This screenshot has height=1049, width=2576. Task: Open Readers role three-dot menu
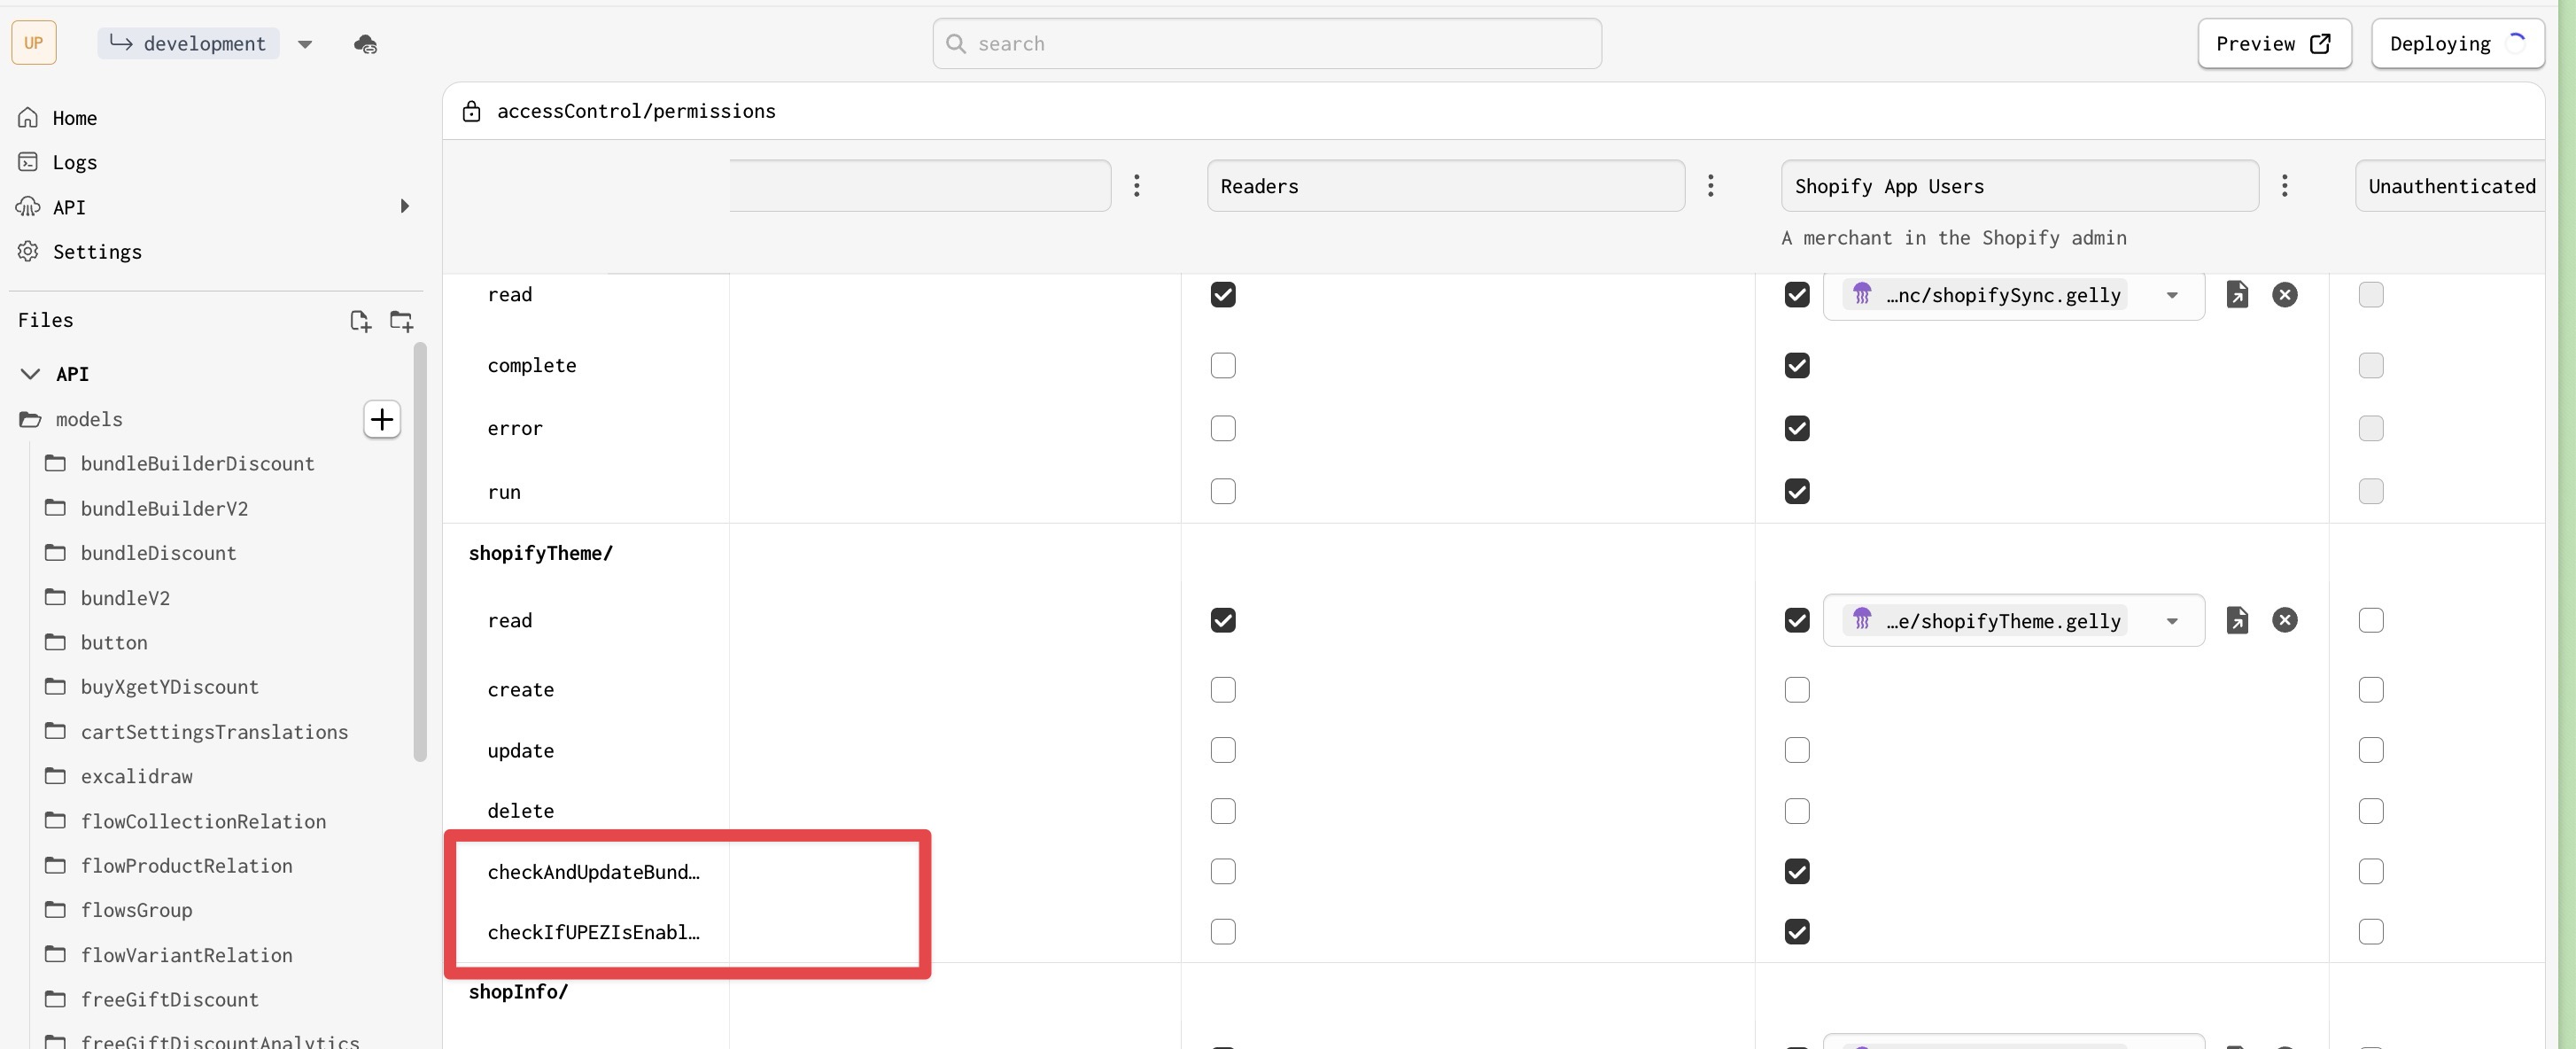[1710, 186]
